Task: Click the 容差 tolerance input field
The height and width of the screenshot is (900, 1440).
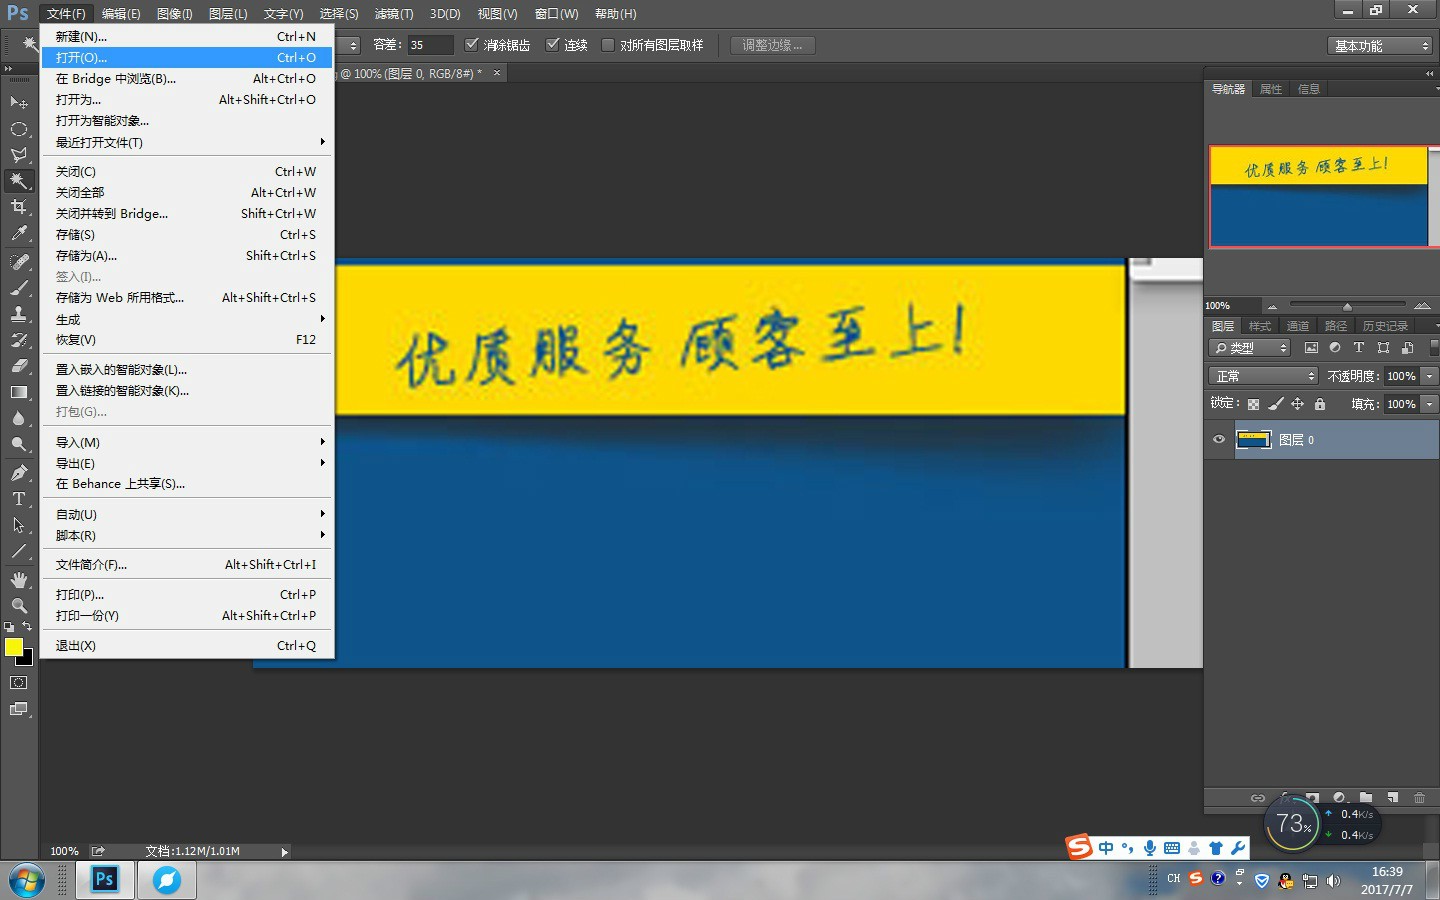Action: [x=430, y=45]
